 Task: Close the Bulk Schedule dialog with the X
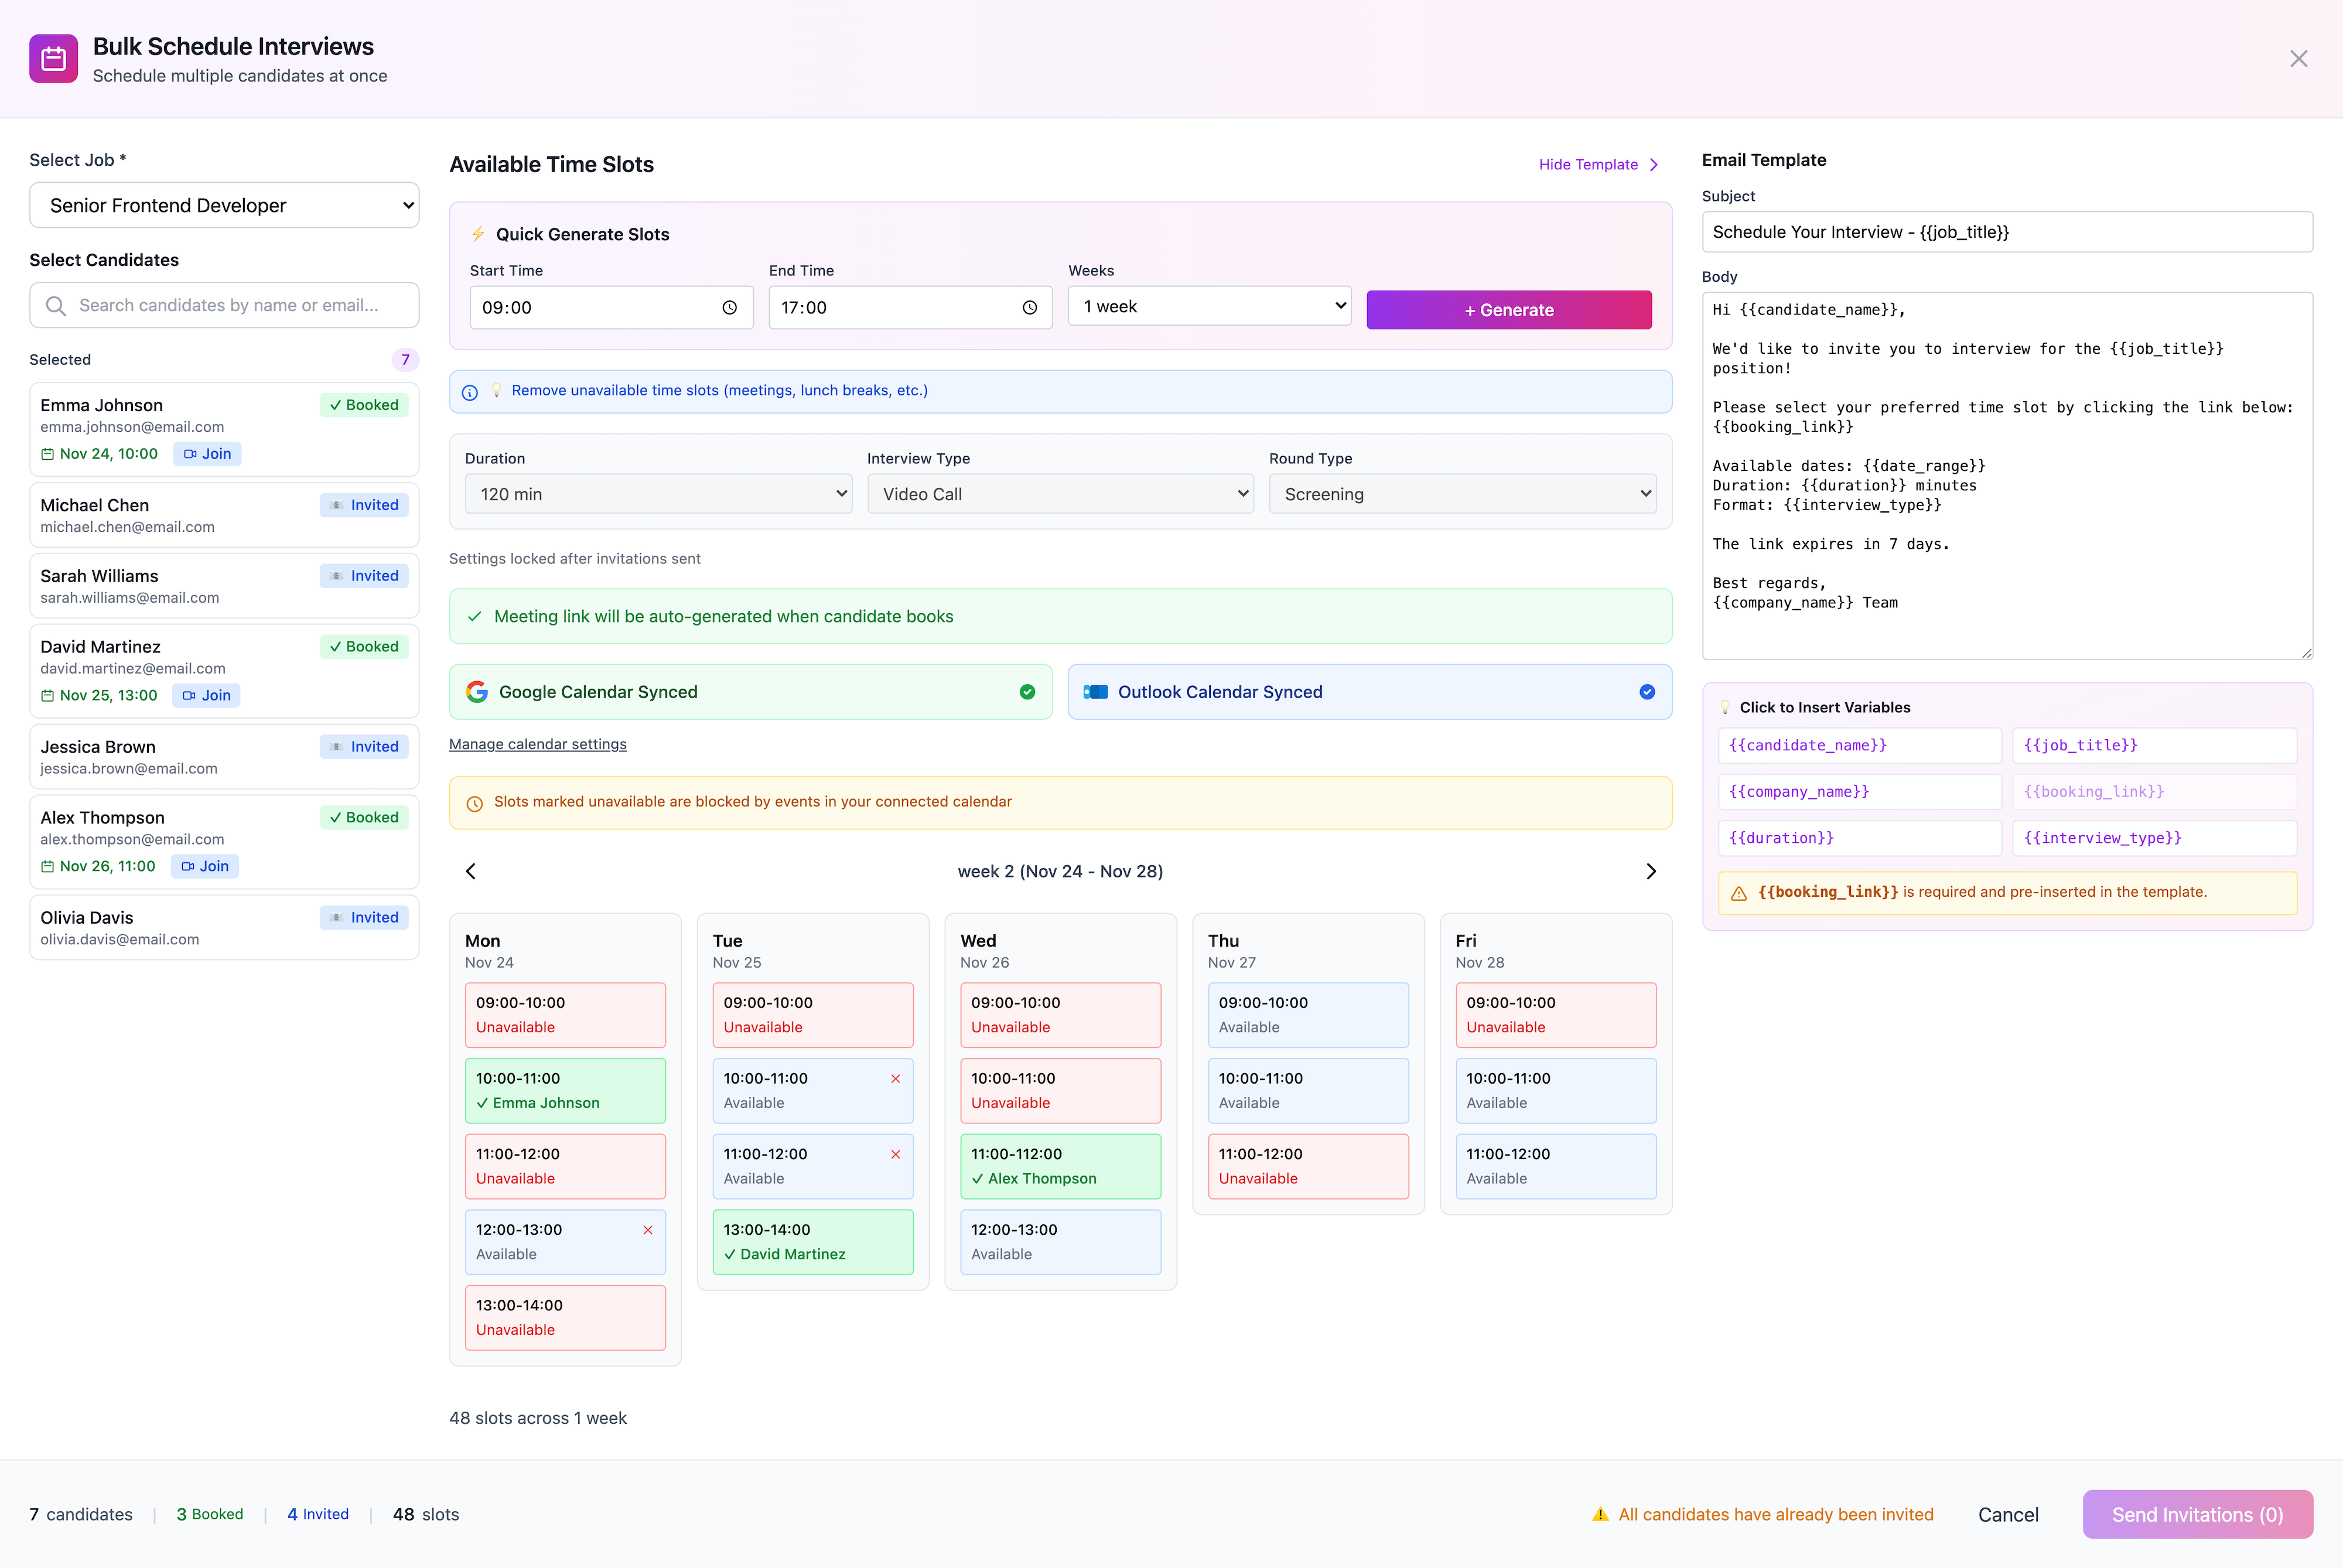coord(2298,59)
